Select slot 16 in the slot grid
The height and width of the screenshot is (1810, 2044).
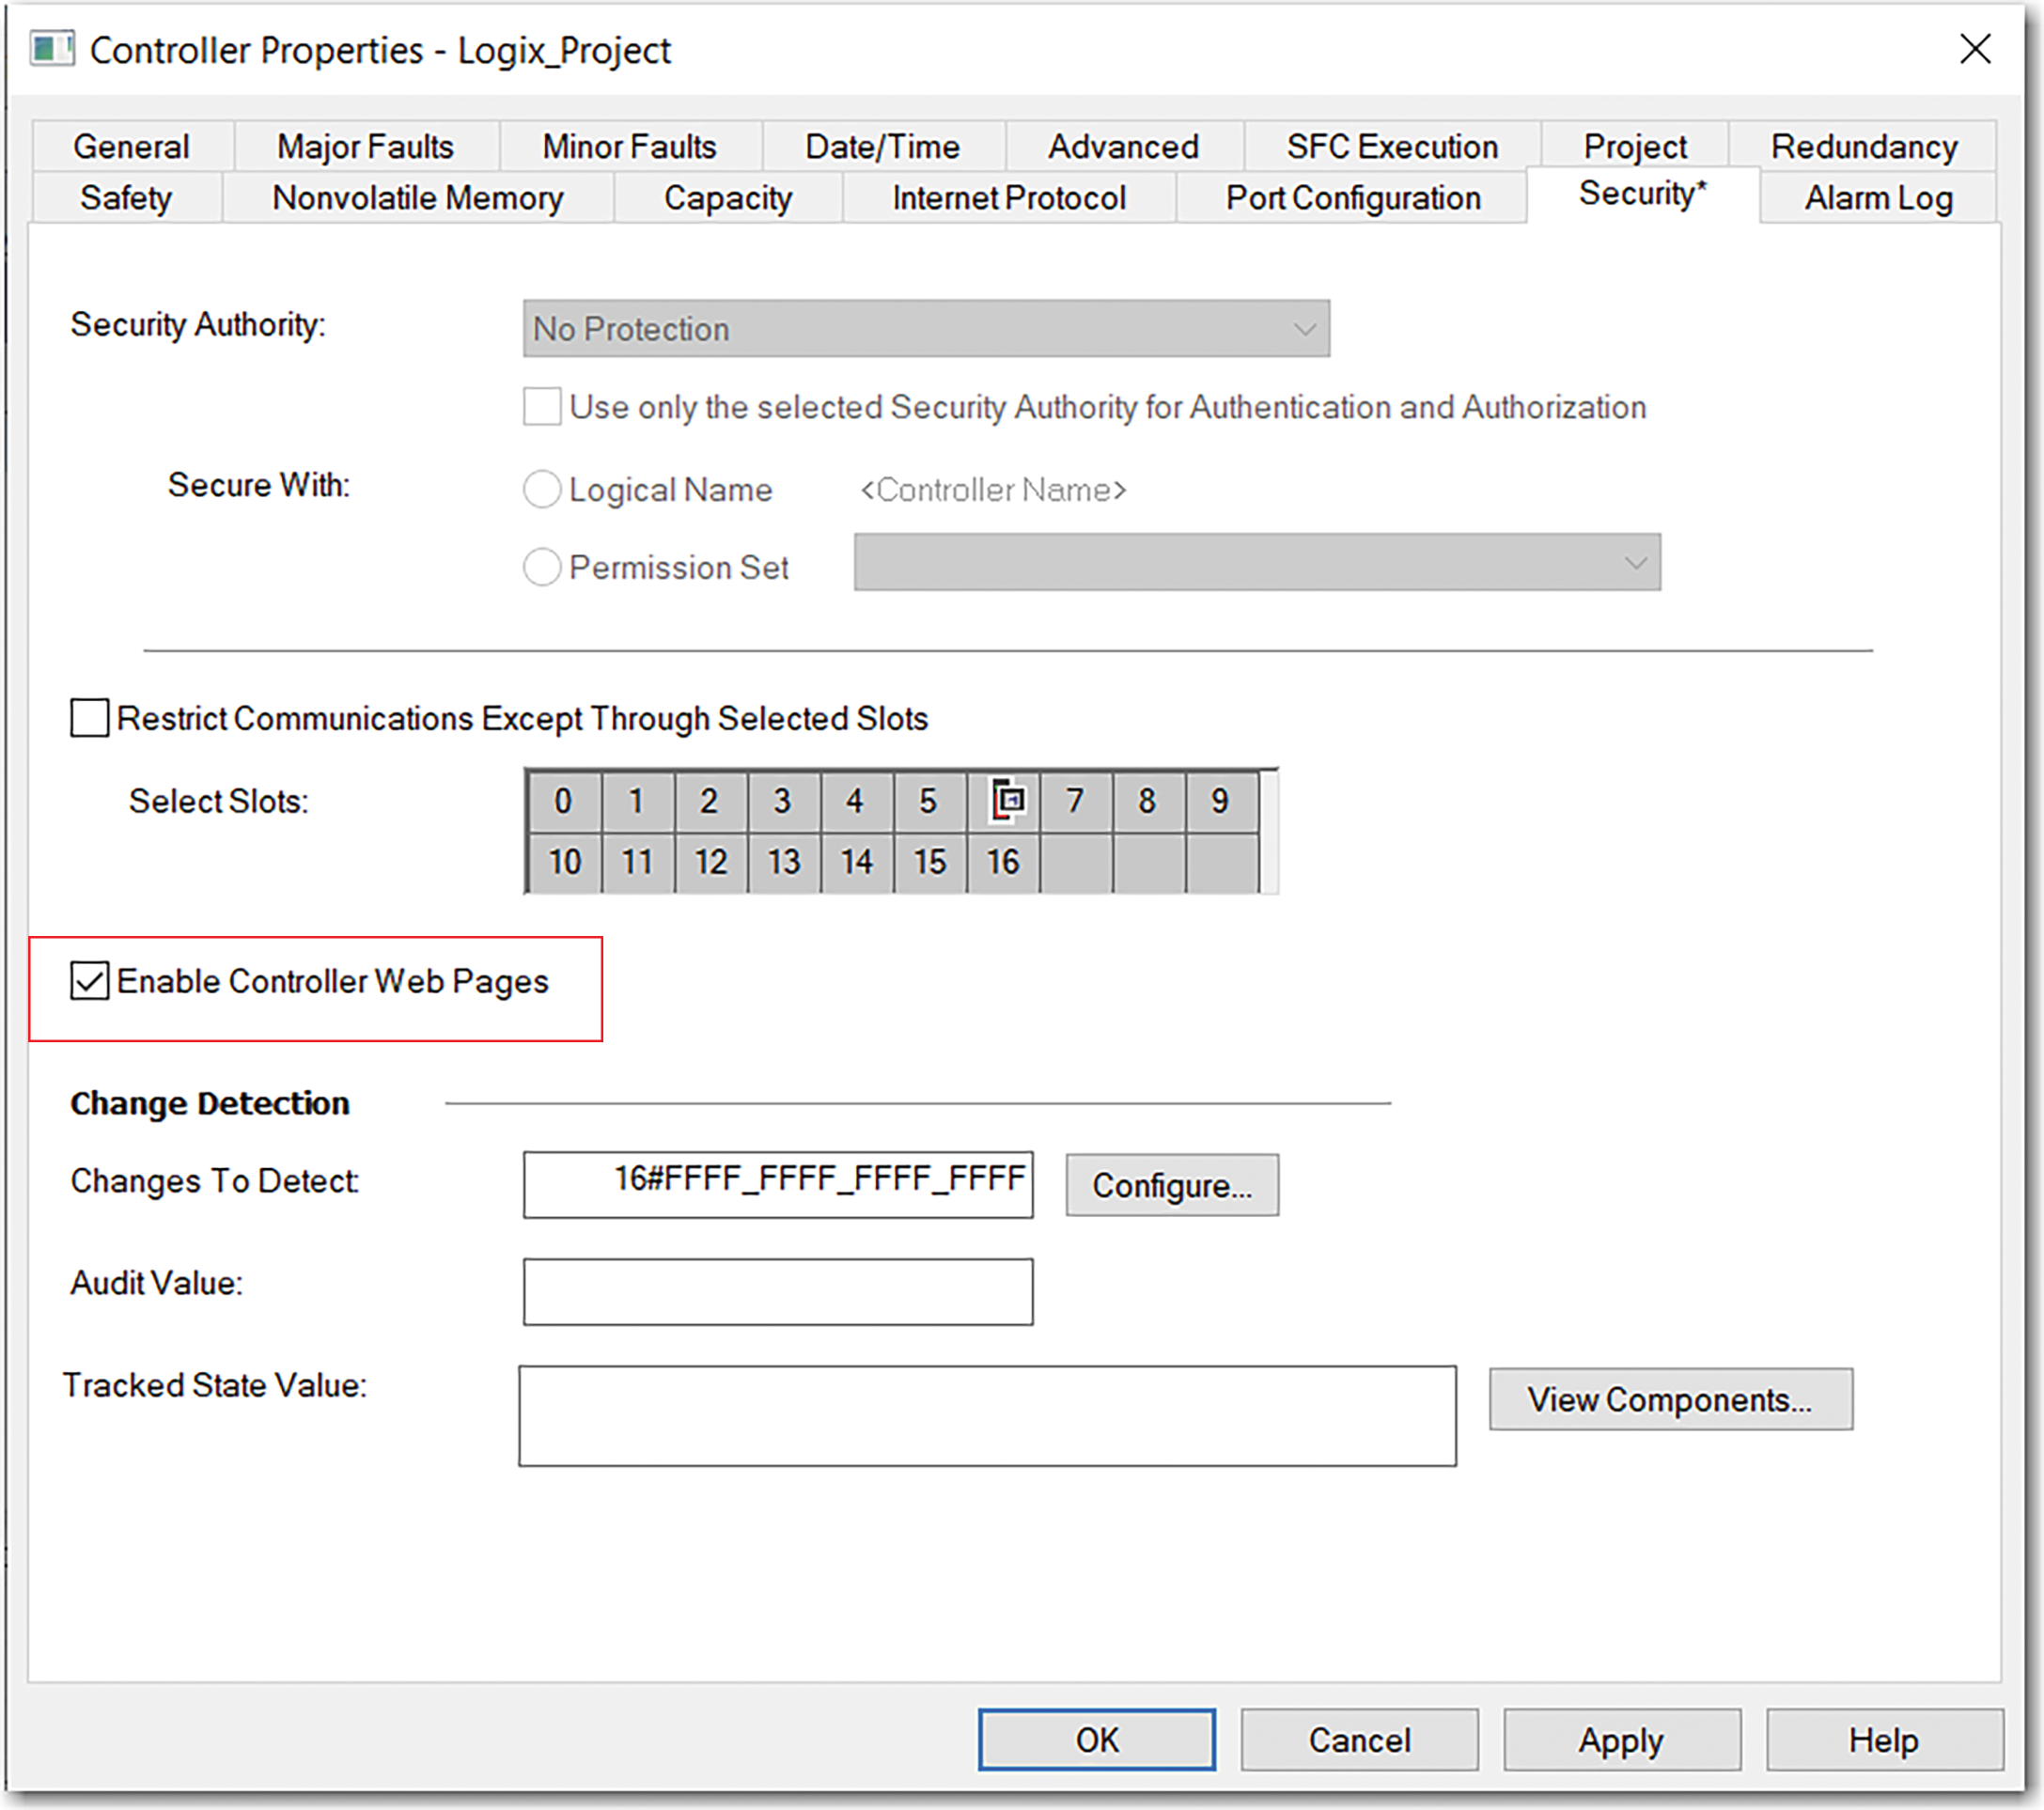pos(1003,861)
